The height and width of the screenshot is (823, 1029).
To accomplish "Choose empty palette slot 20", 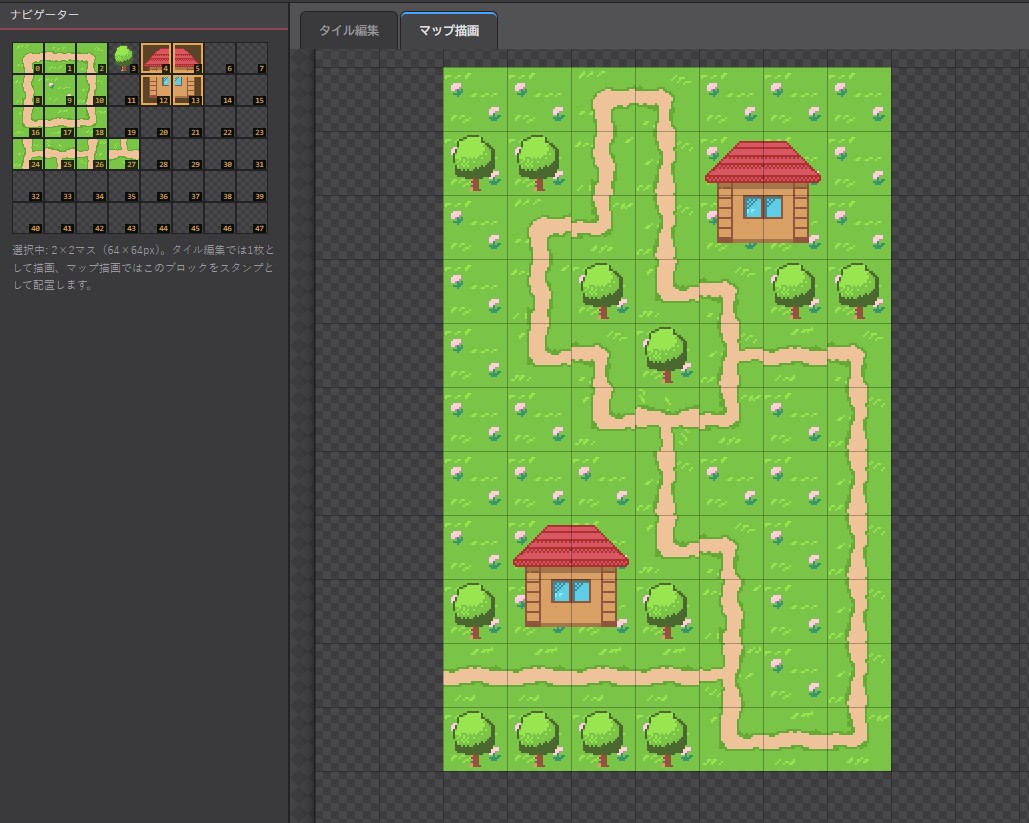I will pos(156,122).
